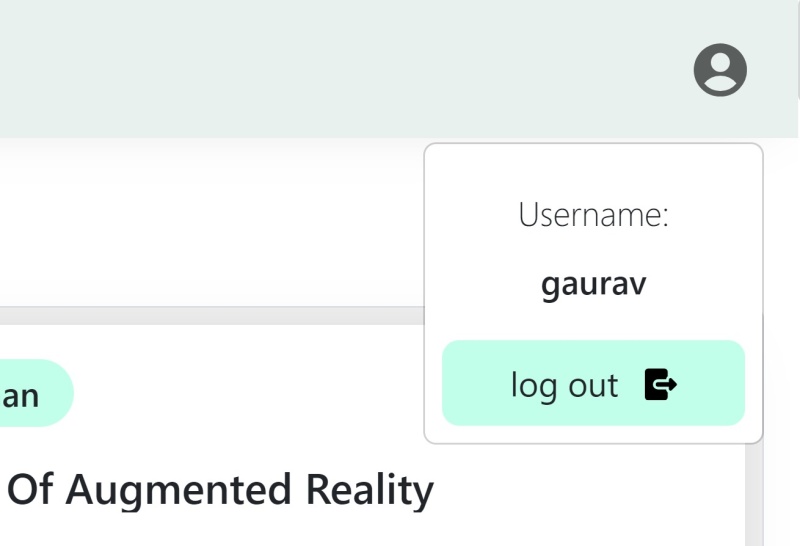Click the user profile avatar icon
The image size is (800, 546).
[x=720, y=70]
